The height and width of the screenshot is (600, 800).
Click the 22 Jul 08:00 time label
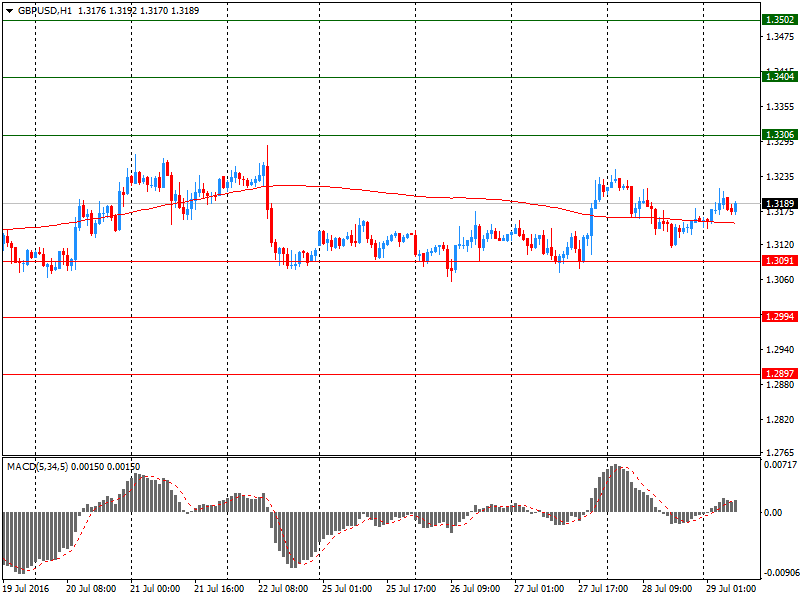[283, 589]
